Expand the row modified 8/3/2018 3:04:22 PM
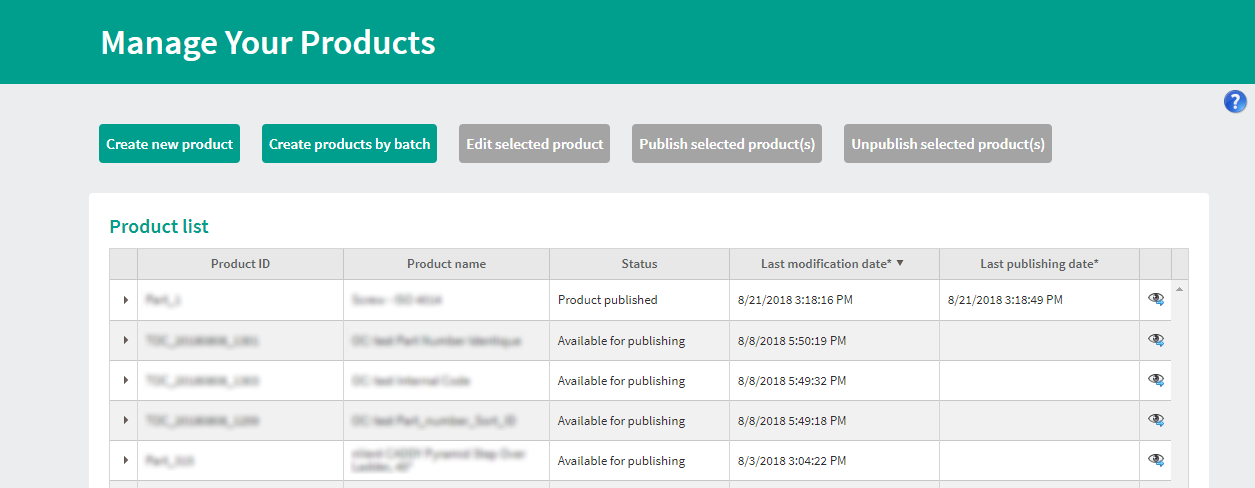1255x488 pixels. (x=125, y=460)
